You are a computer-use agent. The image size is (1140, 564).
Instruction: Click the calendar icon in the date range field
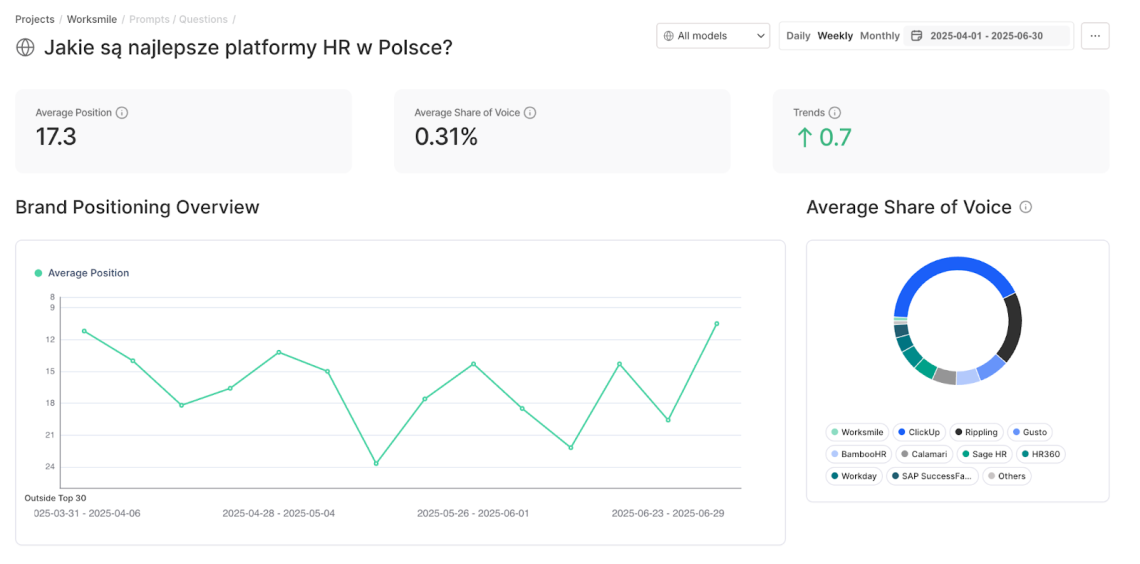tap(915, 36)
